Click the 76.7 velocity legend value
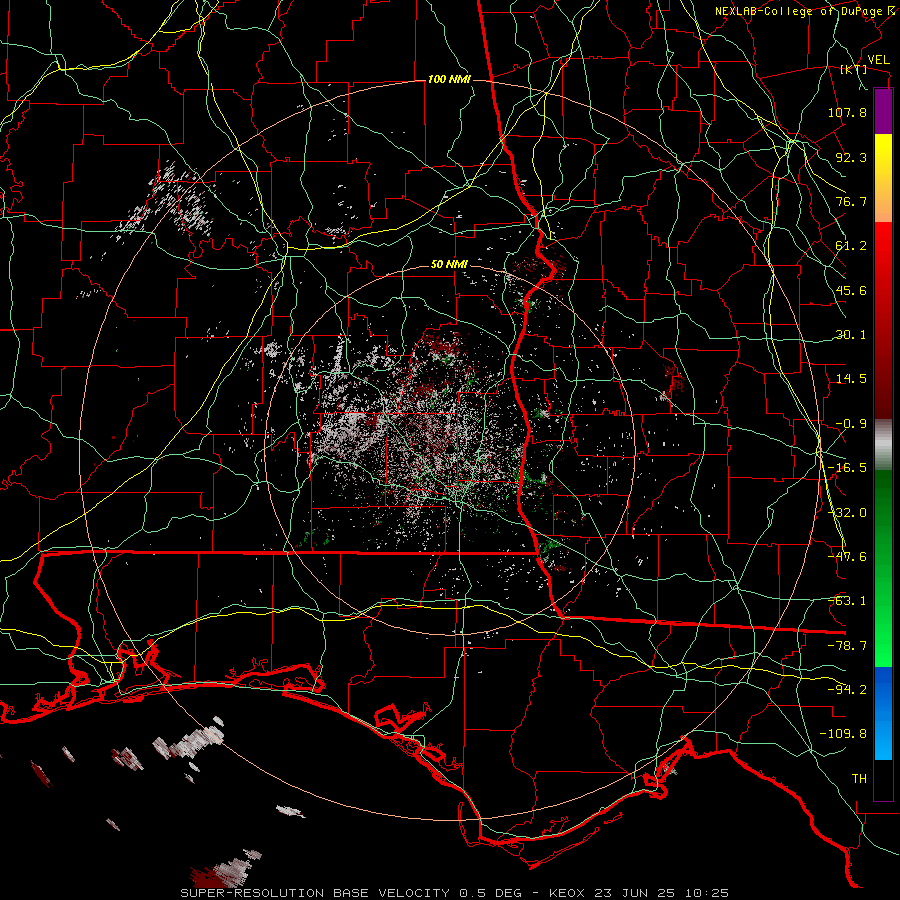The image size is (900, 900). (851, 201)
